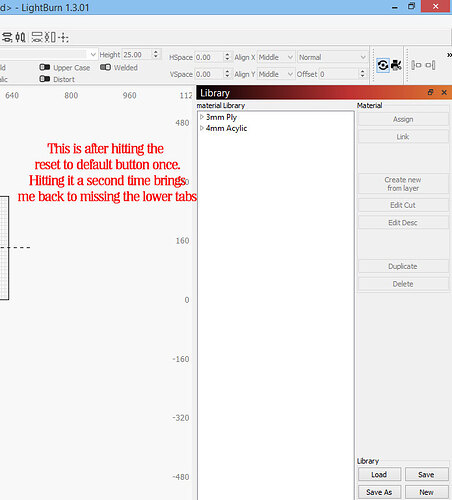Show hidden toolbar items with chevron
The width and height of the screenshot is (452, 500).
pyautogui.click(x=449, y=55)
